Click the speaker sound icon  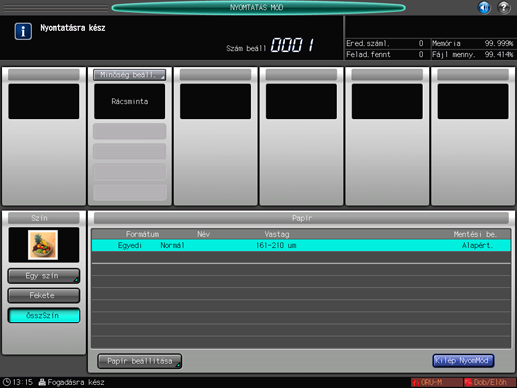[x=484, y=7]
